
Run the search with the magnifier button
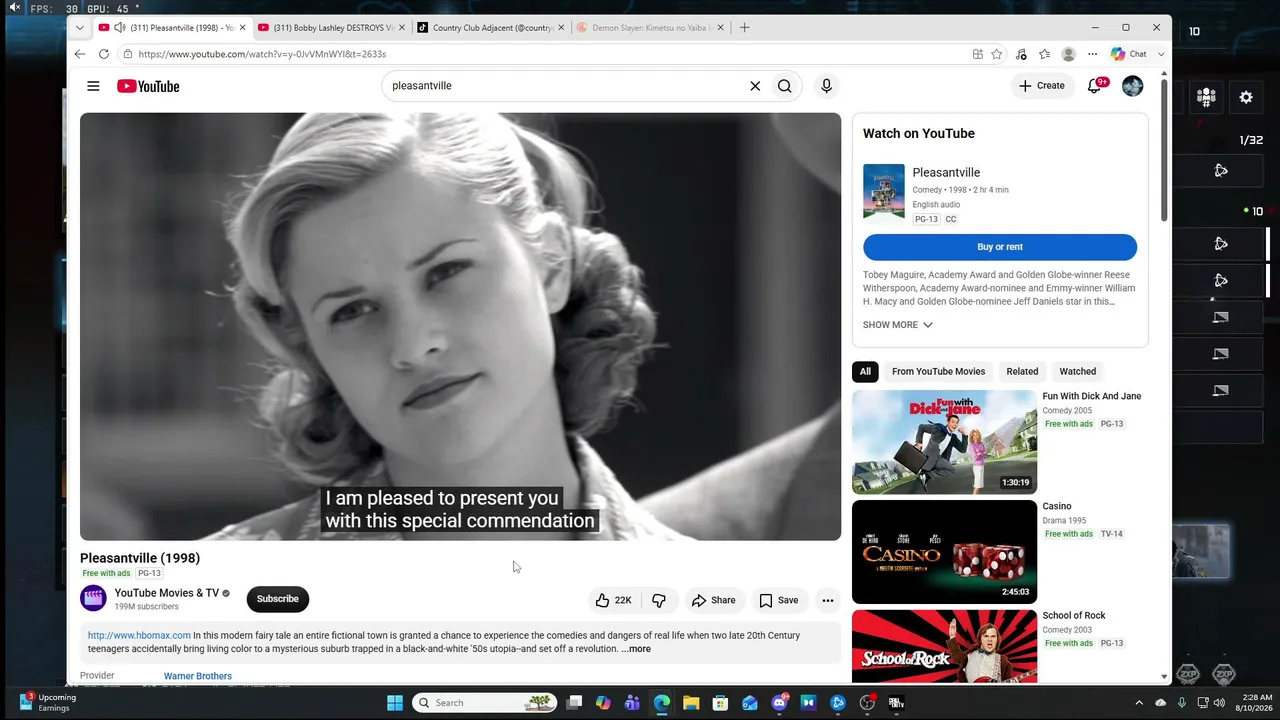pos(785,86)
